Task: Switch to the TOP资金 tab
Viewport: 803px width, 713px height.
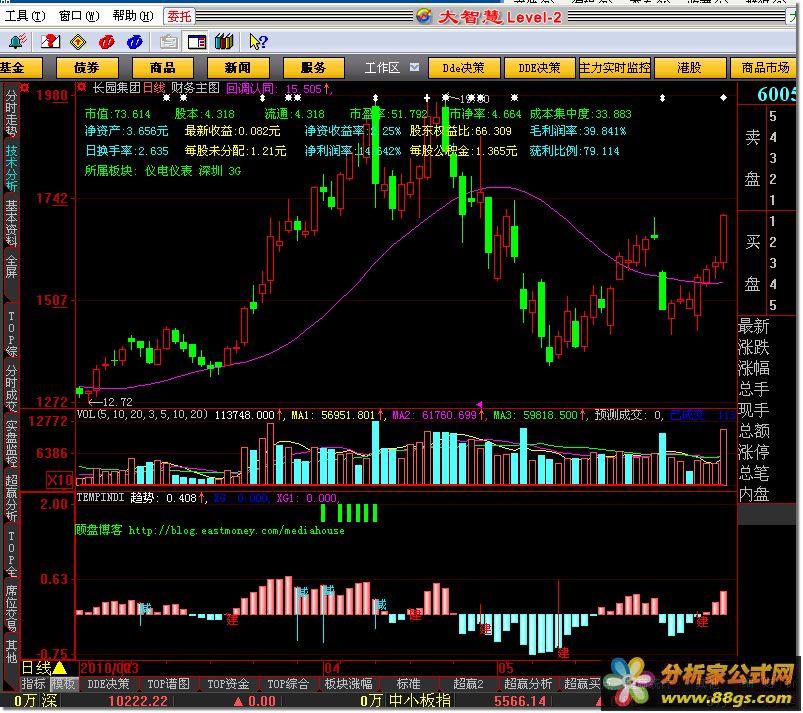Action: [228, 683]
